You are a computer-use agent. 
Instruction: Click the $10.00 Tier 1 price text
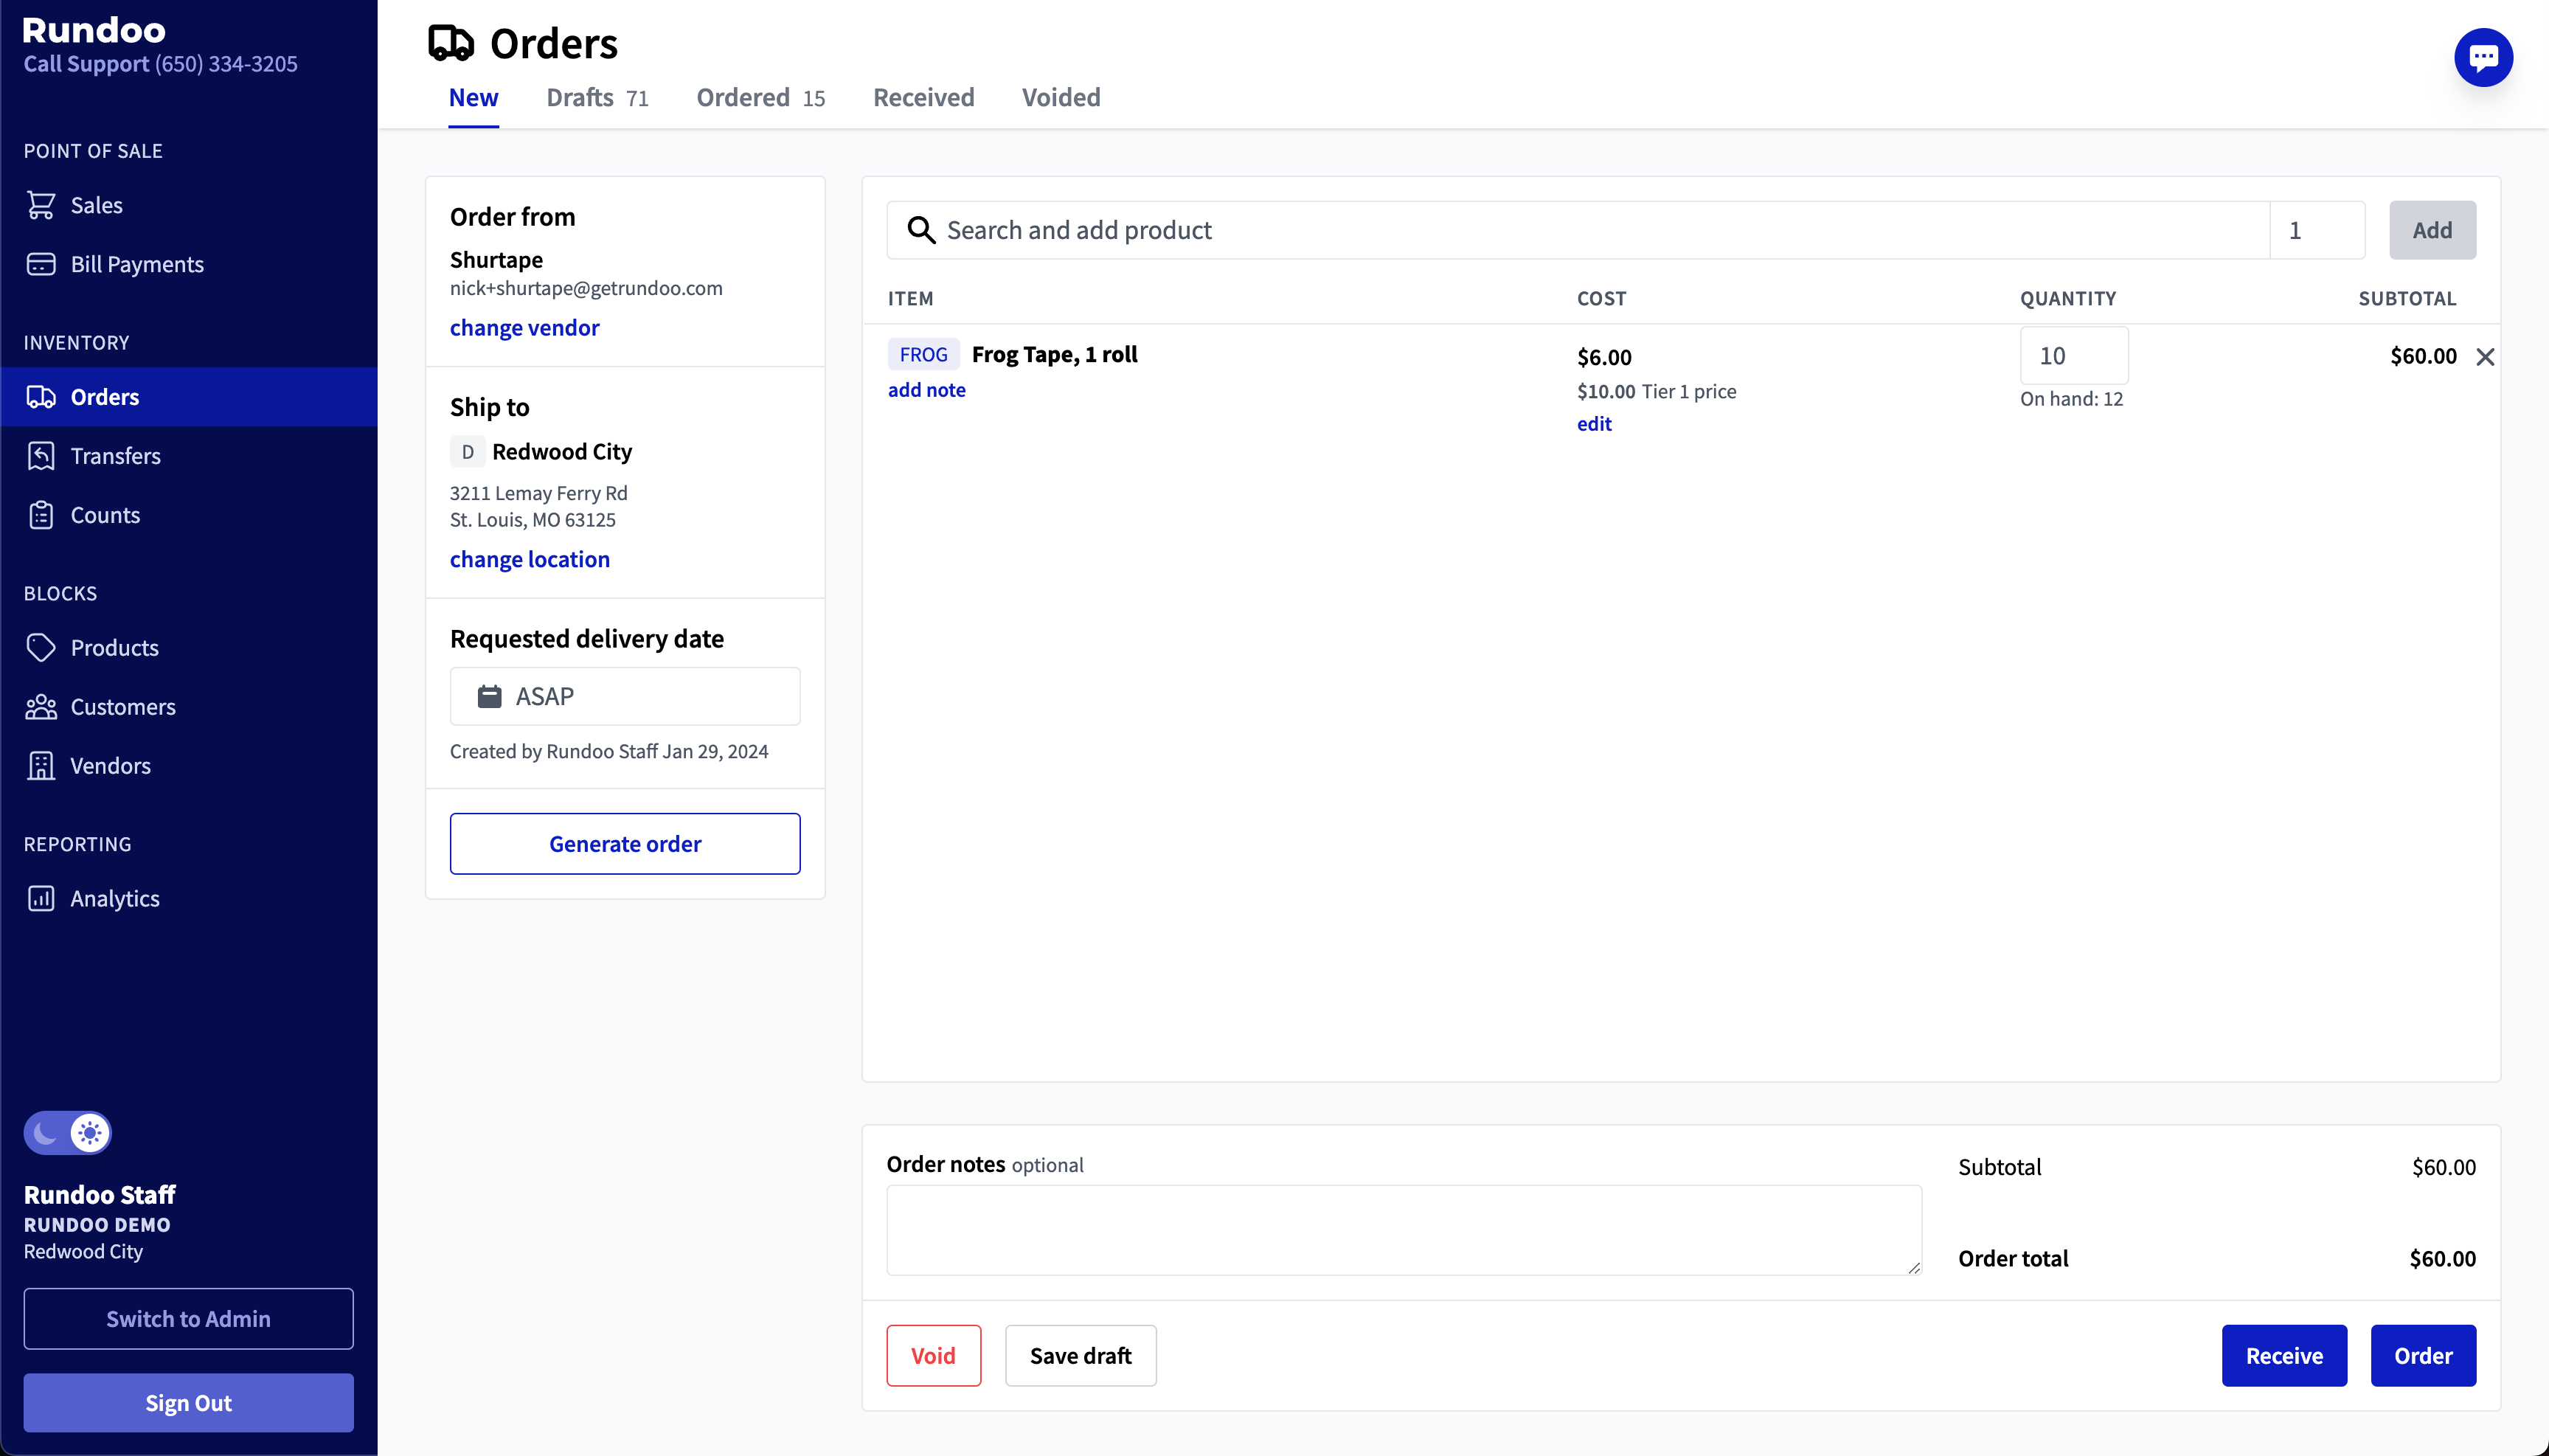[1656, 392]
